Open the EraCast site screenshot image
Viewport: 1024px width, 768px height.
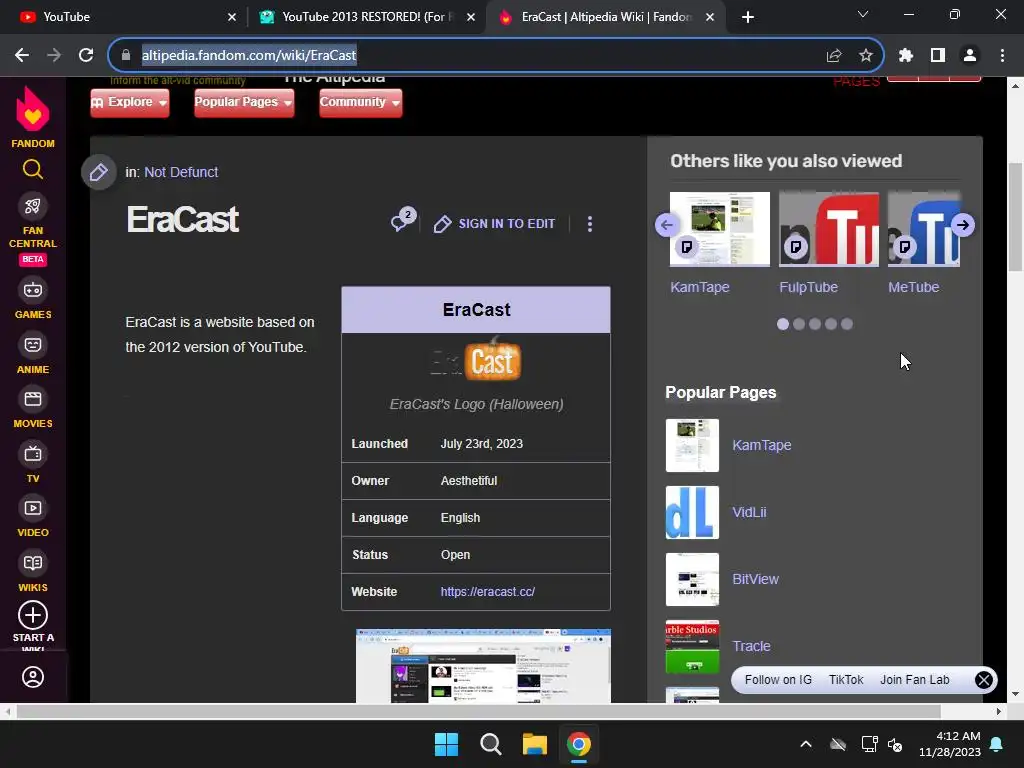(x=483, y=666)
